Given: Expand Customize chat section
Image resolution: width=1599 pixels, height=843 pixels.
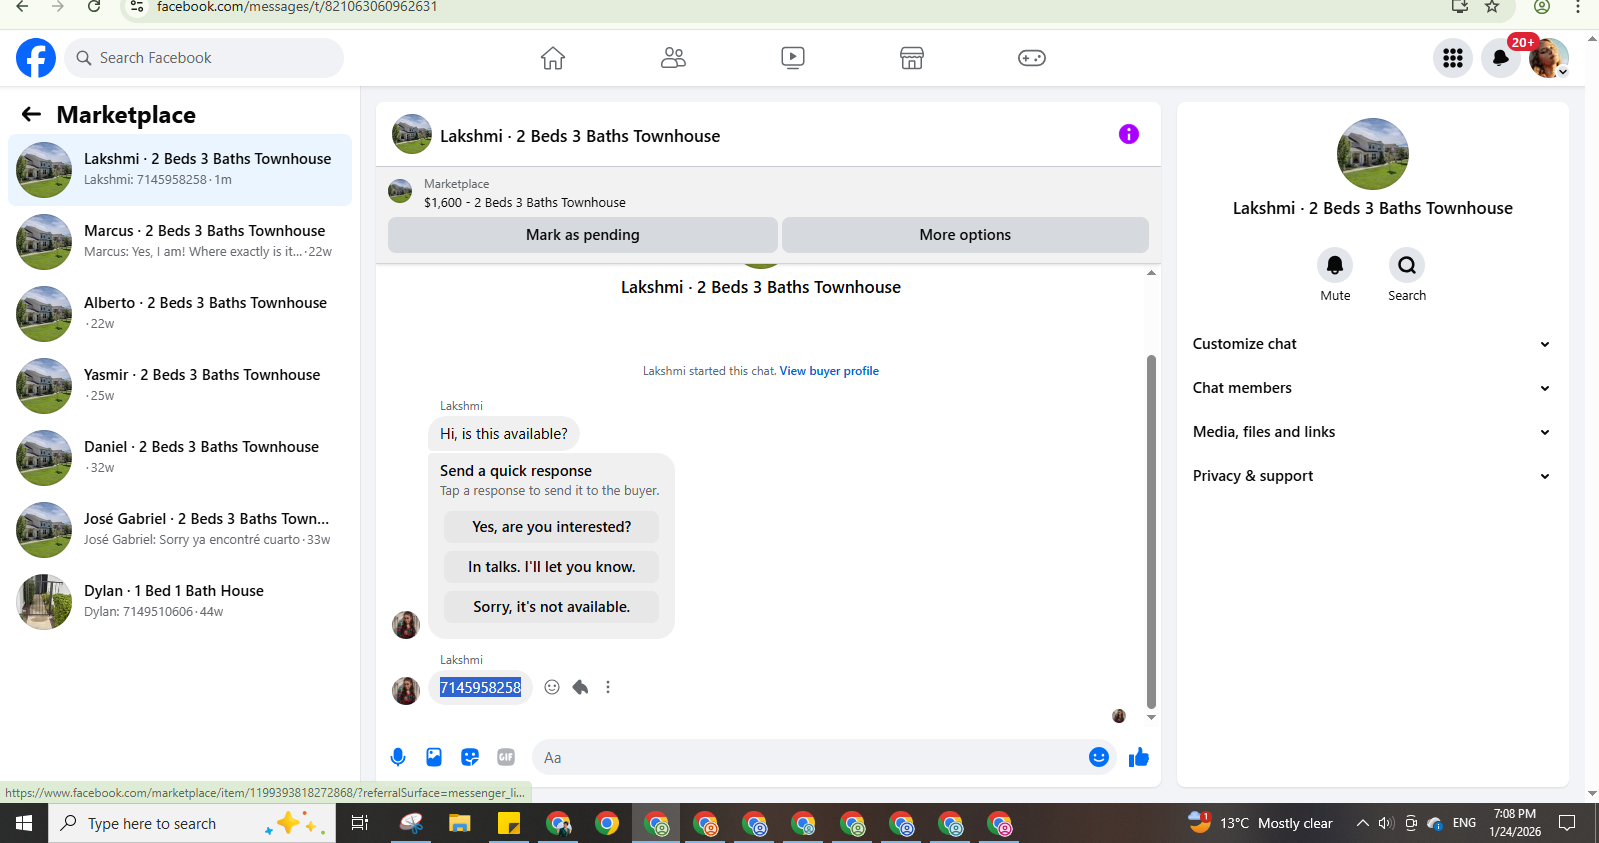Looking at the screenshot, I should 1372,344.
